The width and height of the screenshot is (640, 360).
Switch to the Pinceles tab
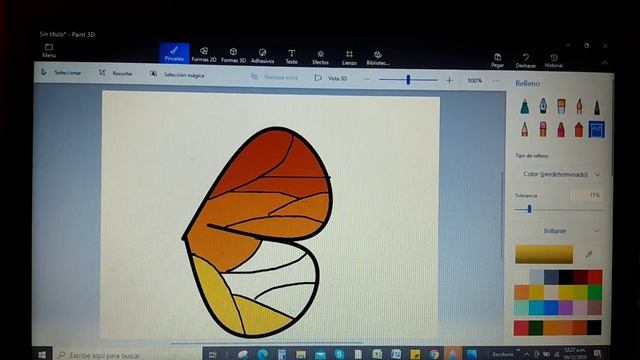(x=174, y=53)
